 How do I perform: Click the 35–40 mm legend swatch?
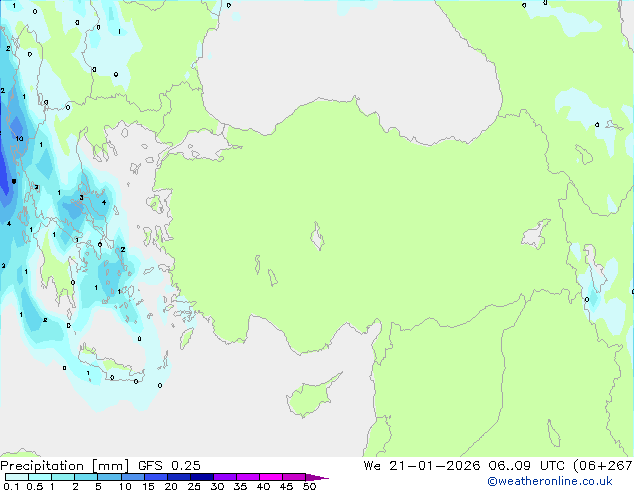[248, 477]
